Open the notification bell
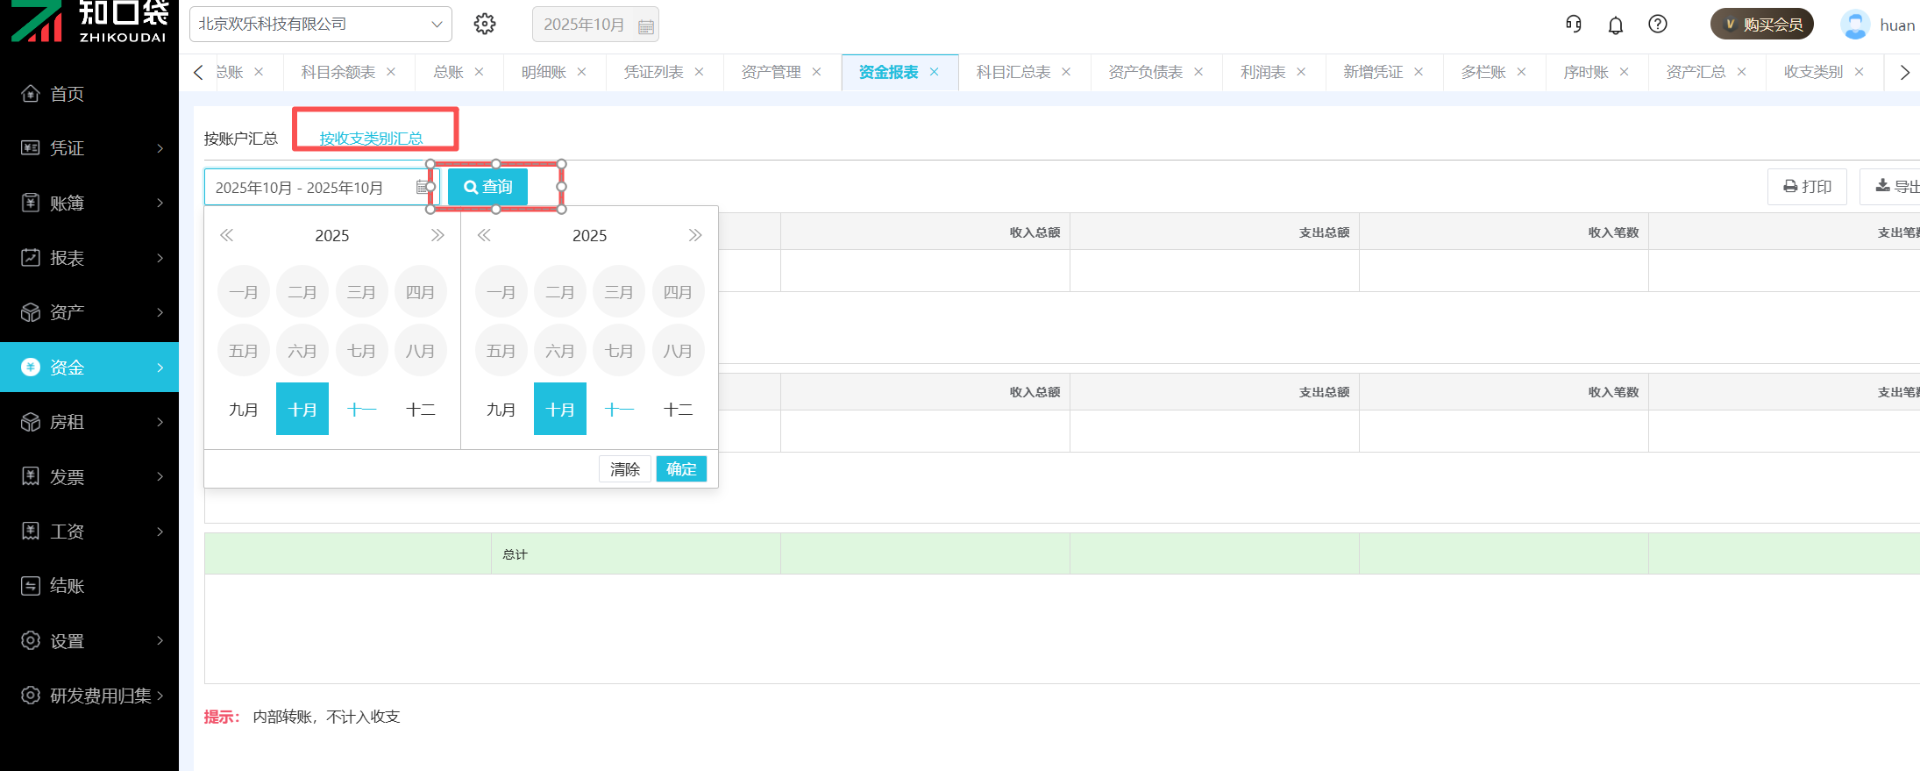 1615,25
